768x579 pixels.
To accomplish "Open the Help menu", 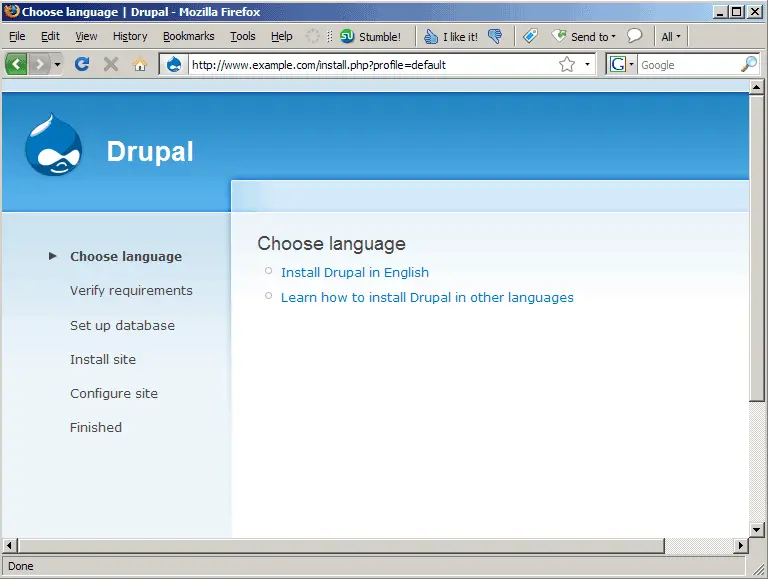I will (282, 36).
